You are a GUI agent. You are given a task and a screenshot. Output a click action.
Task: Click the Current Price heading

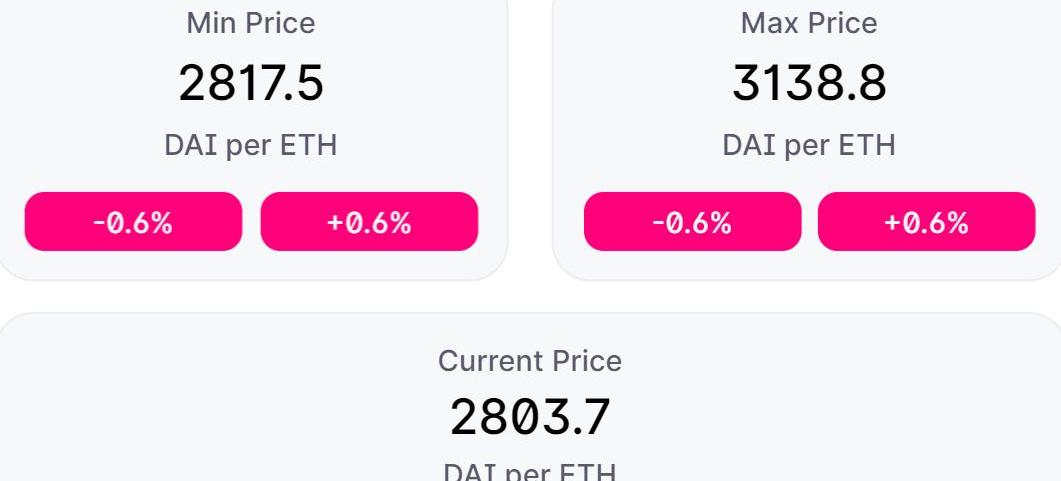[x=530, y=361]
